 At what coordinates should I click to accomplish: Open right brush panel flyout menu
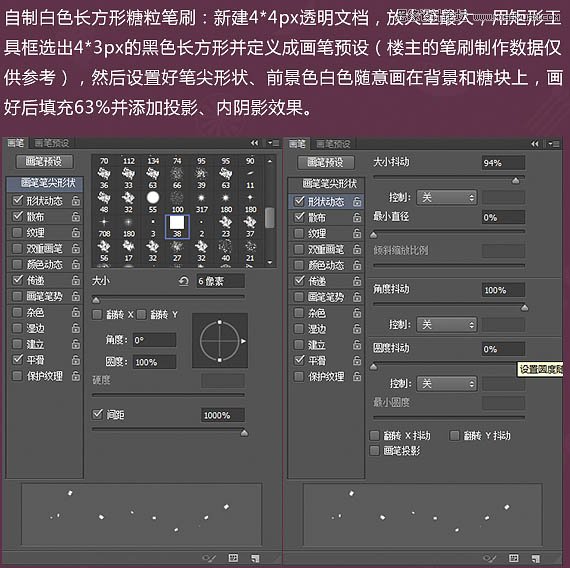pyautogui.click(x=553, y=144)
